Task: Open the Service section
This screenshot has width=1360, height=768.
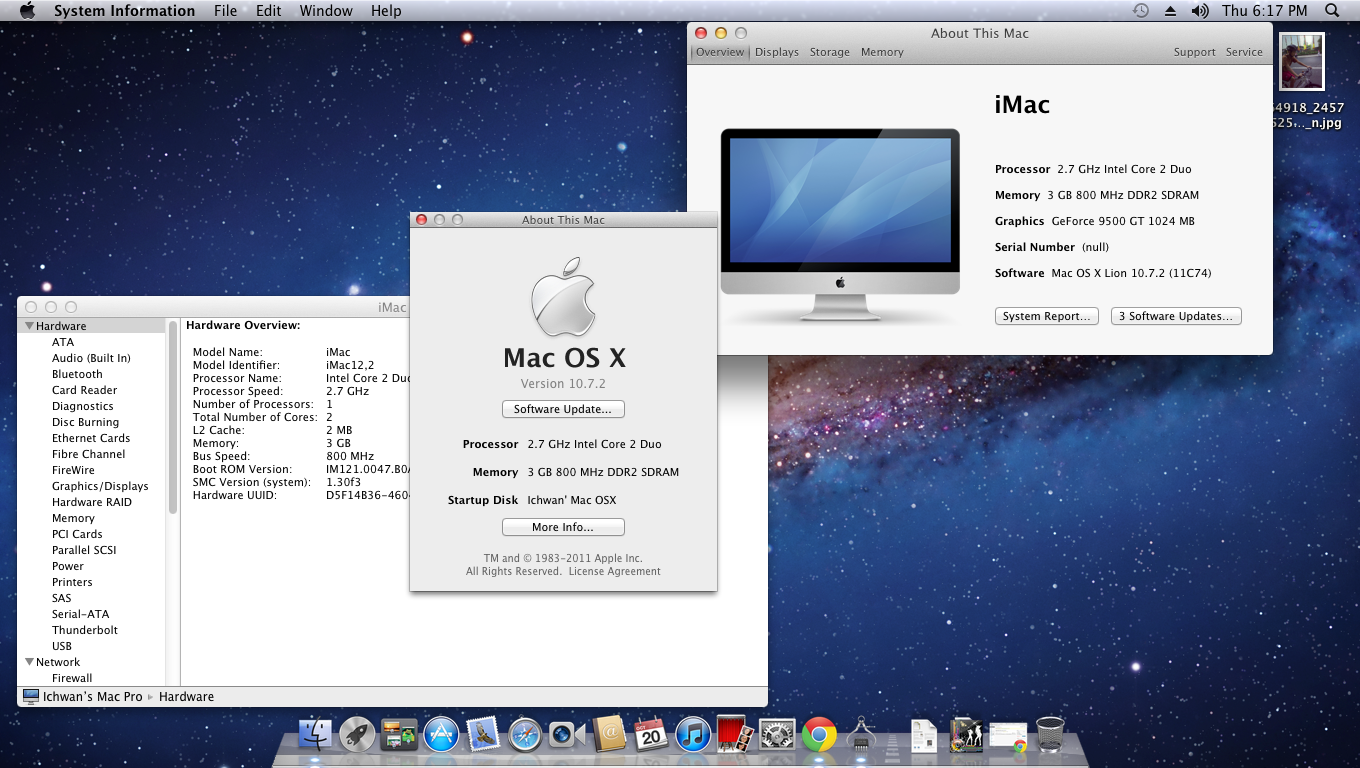Action: tap(1244, 52)
